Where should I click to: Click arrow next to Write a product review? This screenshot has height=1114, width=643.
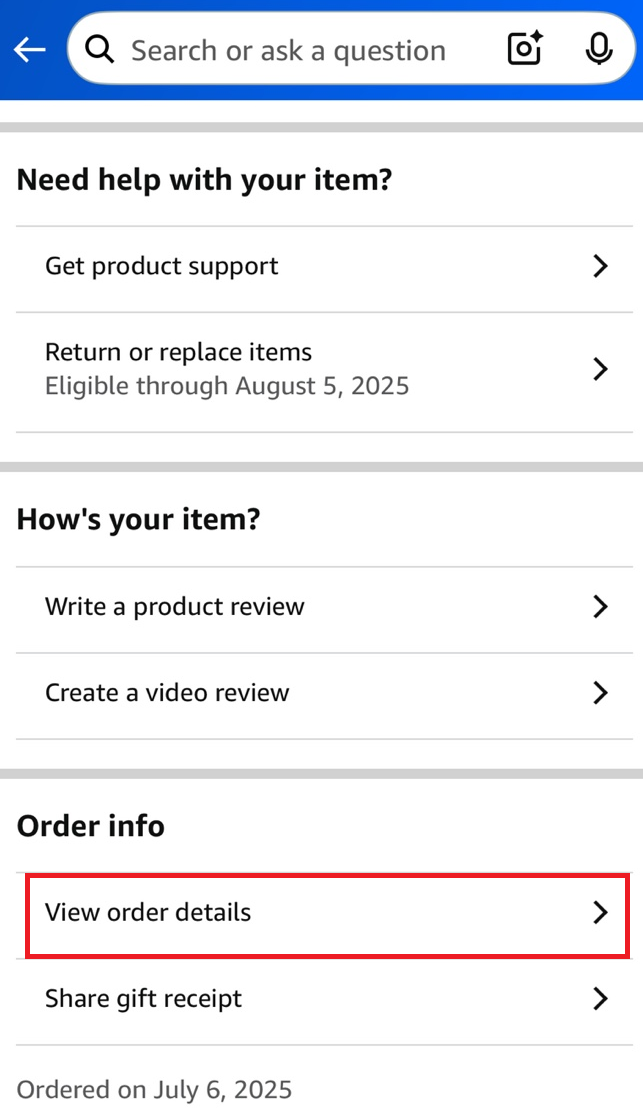[600, 606]
